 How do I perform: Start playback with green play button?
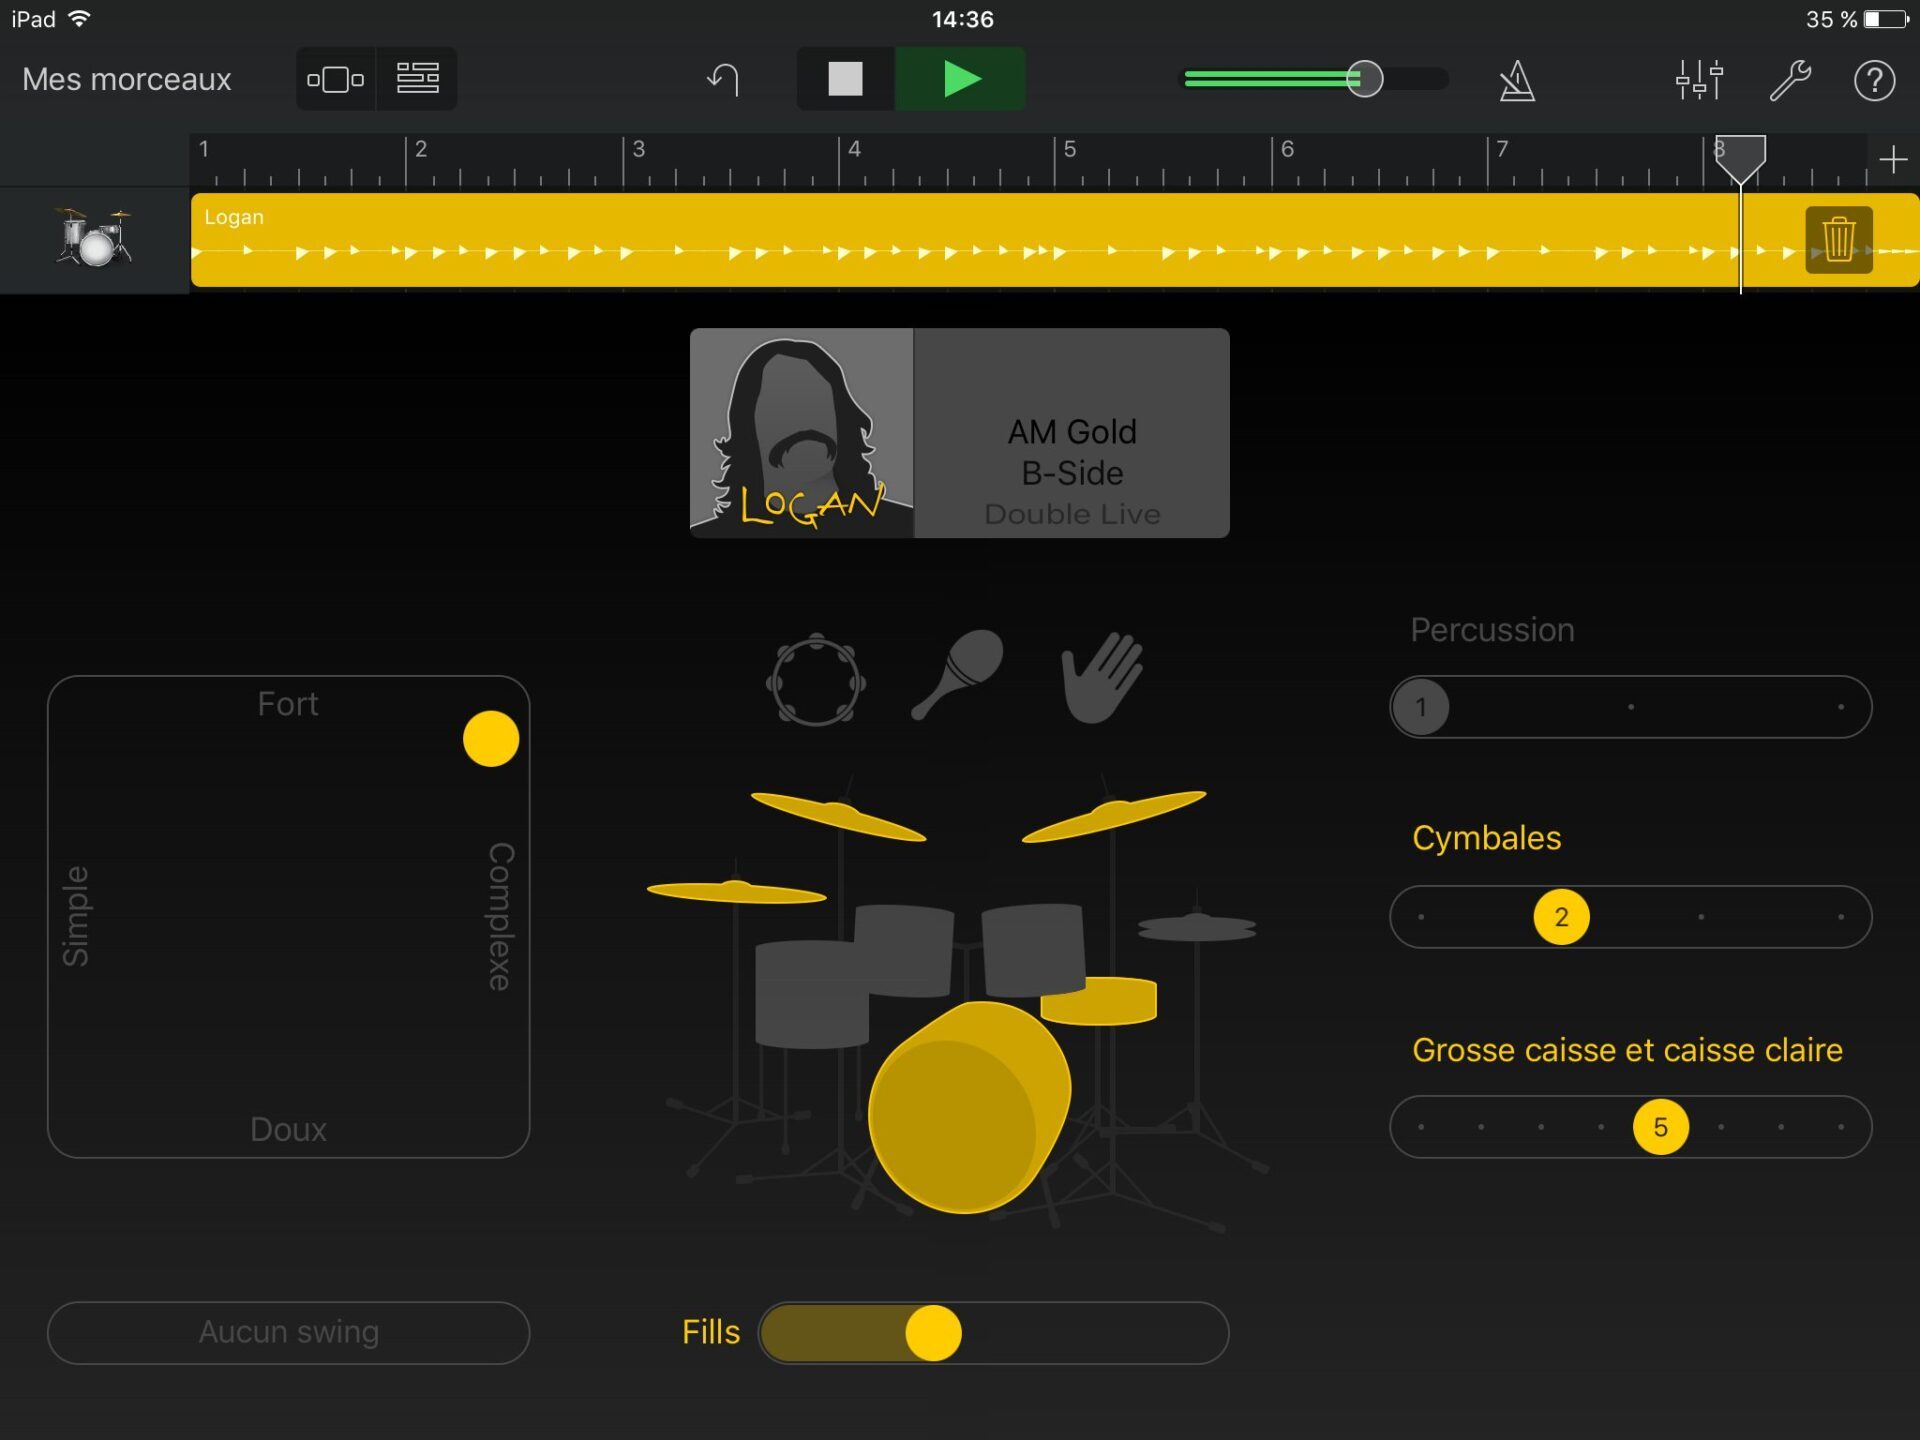(x=960, y=79)
